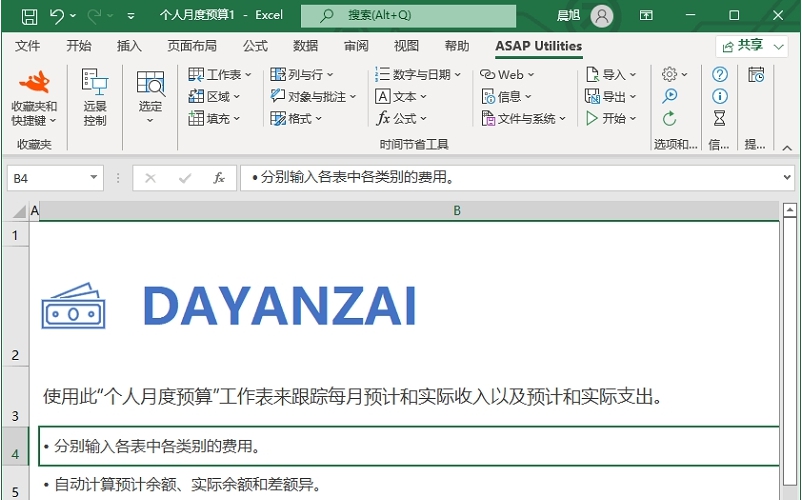
Task: Click the user account avatar icon
Action: 602,15
